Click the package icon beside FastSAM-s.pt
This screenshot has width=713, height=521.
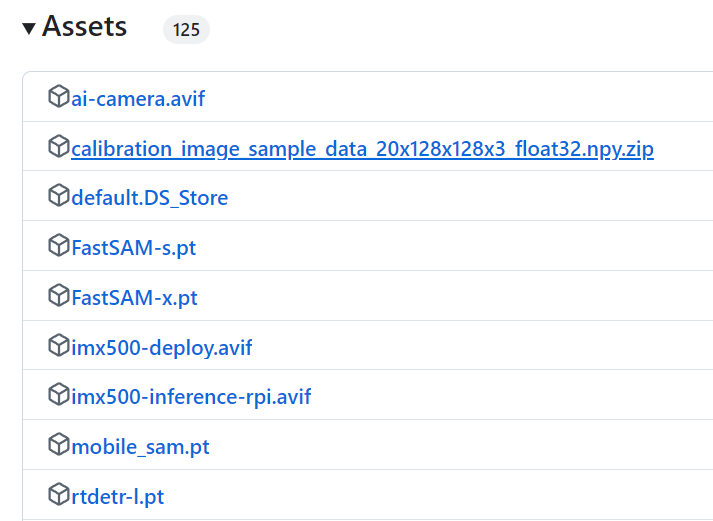[x=59, y=246]
